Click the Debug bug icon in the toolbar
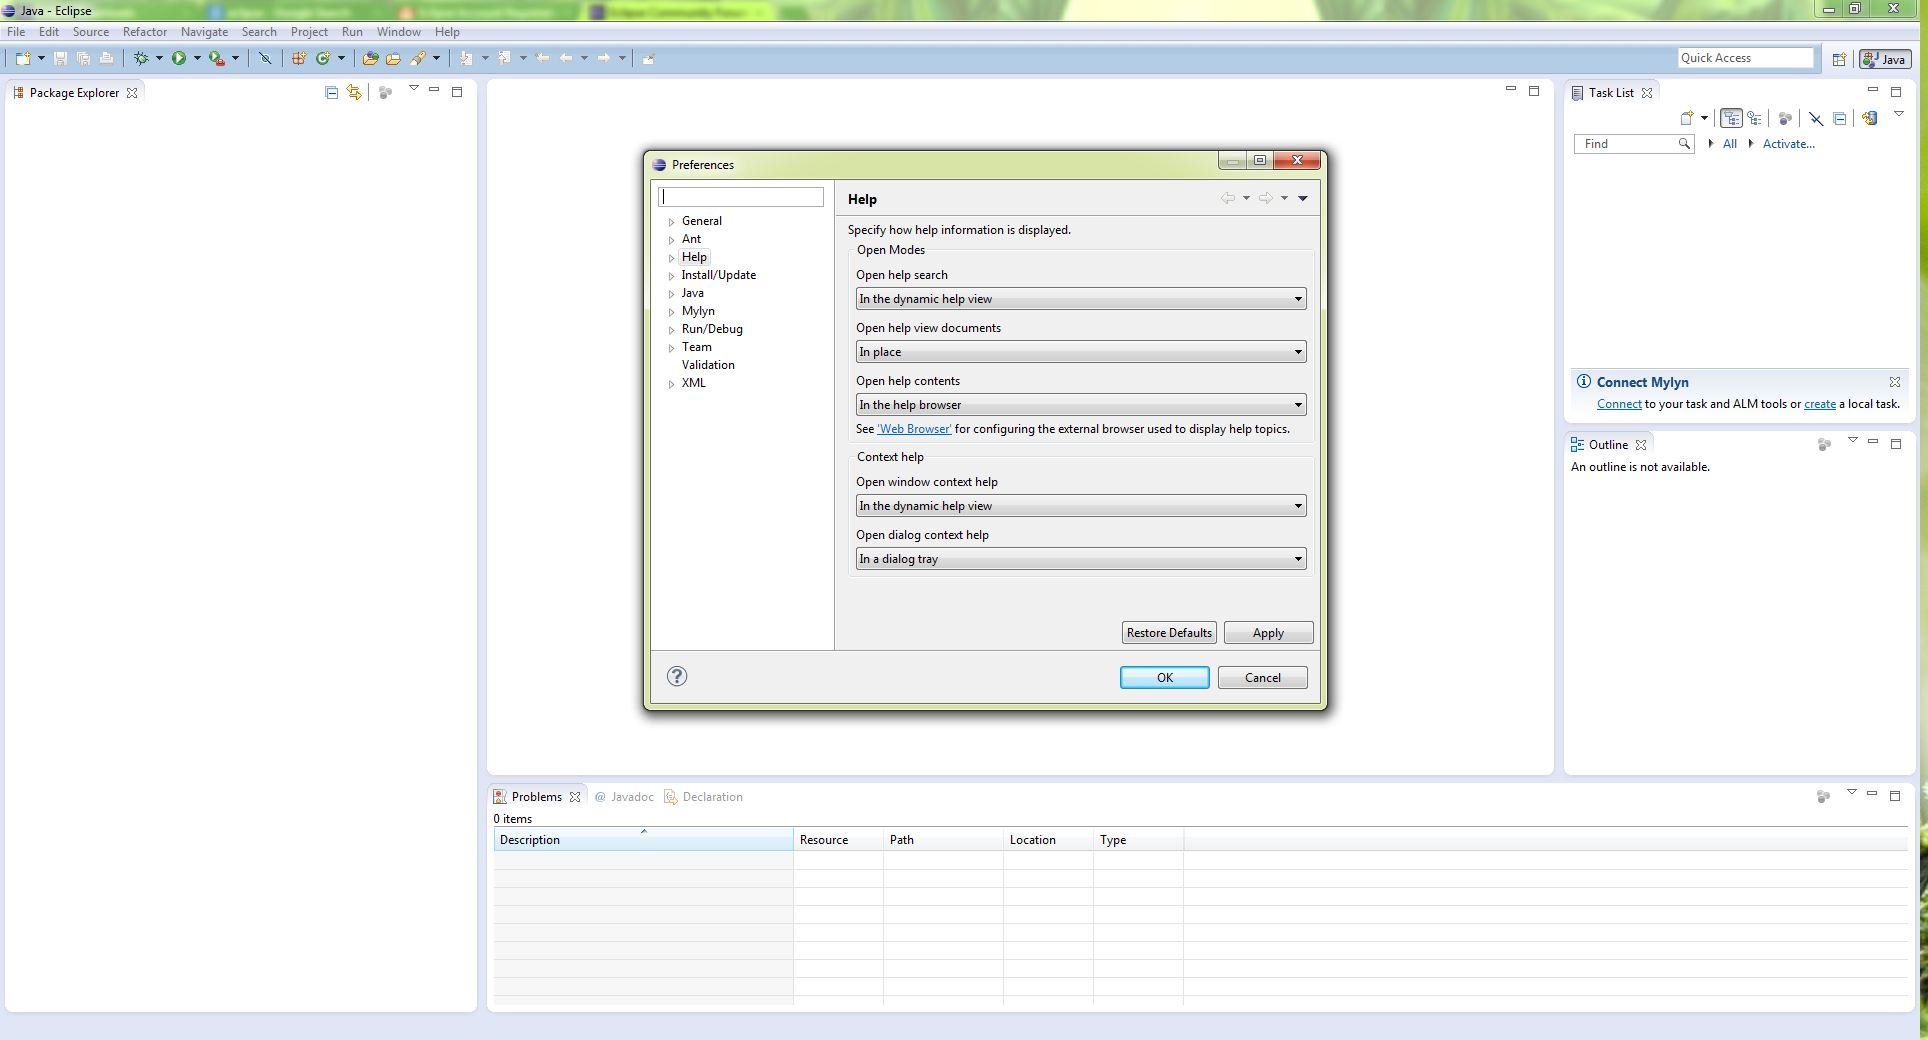1928x1040 pixels. [x=142, y=59]
